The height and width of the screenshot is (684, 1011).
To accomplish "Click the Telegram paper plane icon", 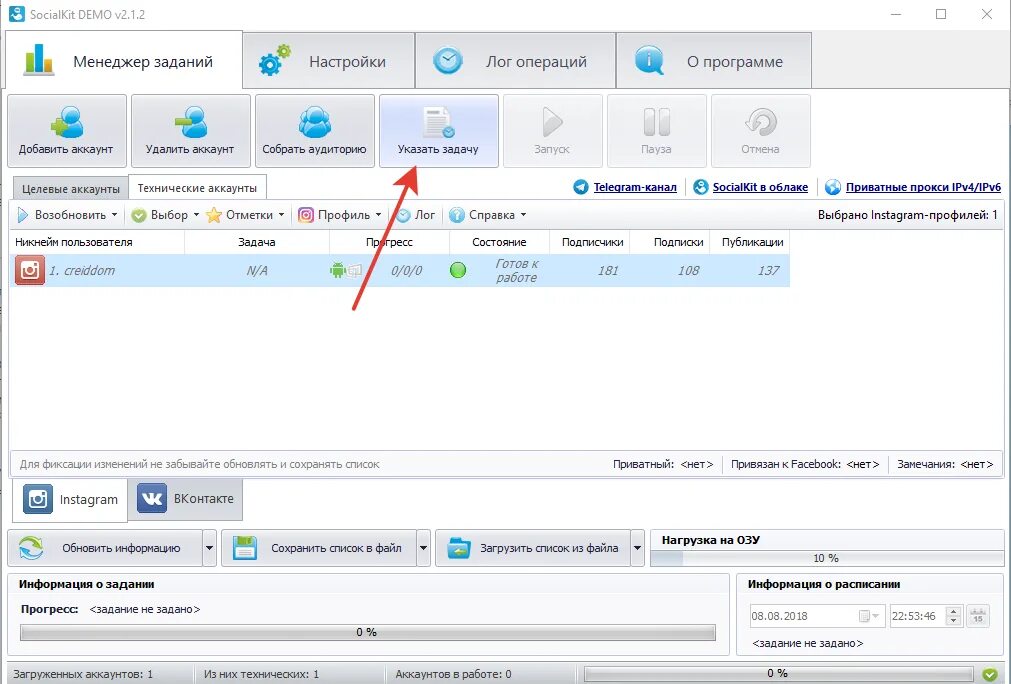I will 581,187.
